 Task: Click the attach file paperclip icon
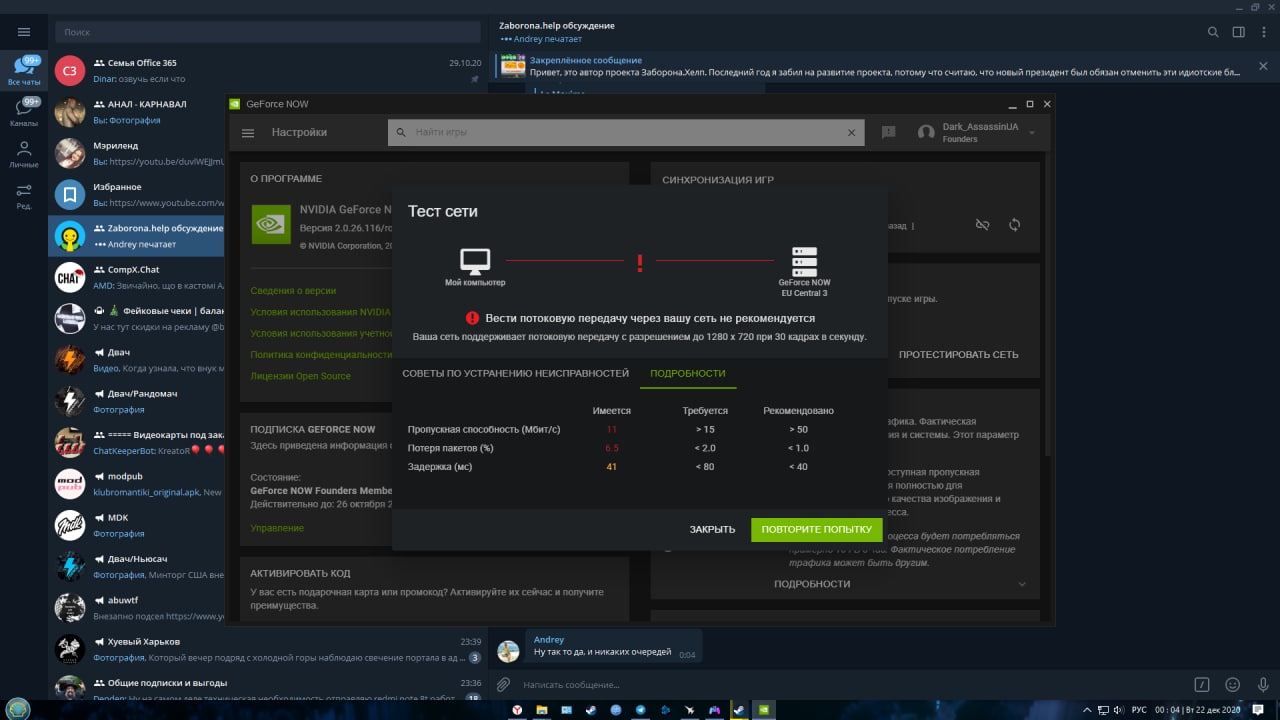tap(504, 685)
